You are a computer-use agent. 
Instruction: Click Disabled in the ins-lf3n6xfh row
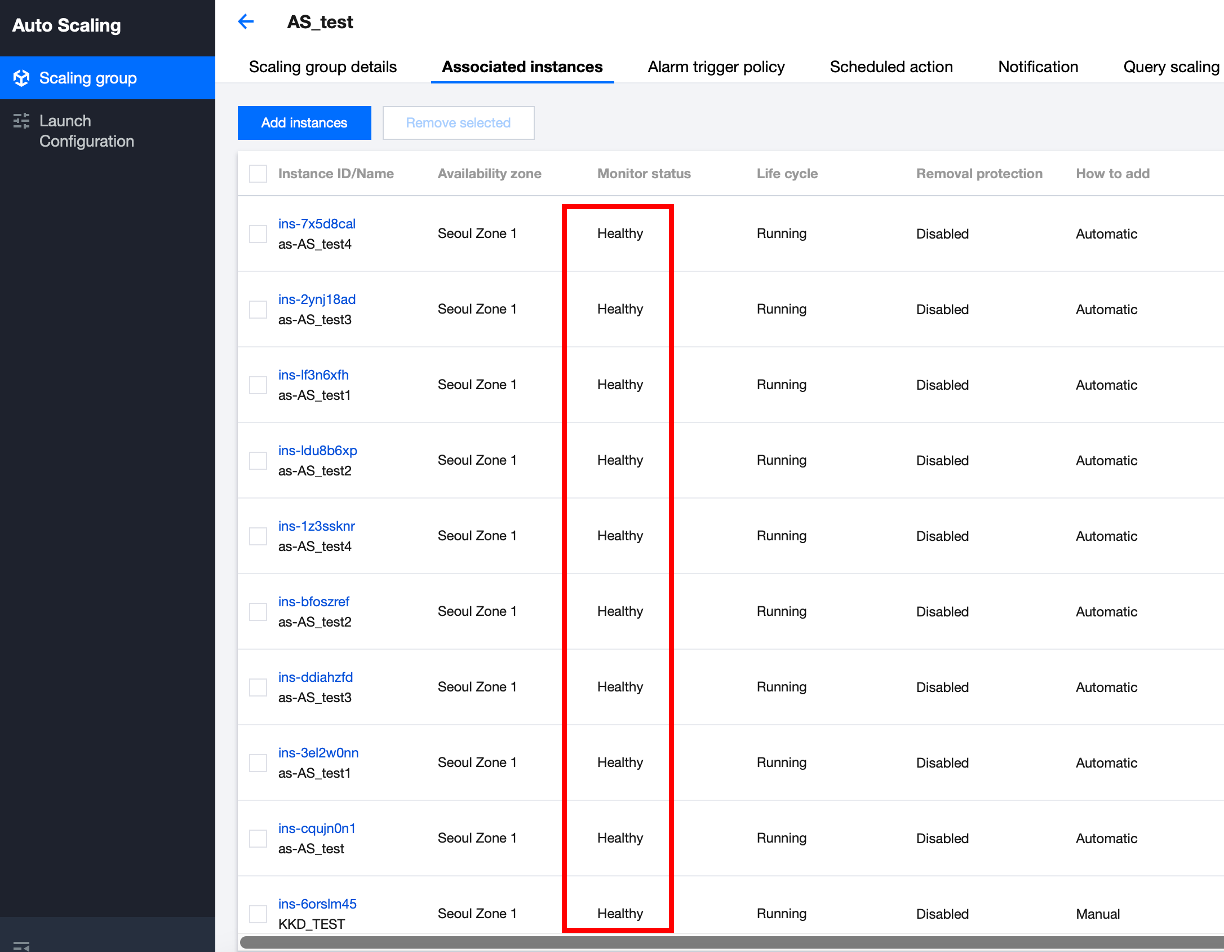click(x=943, y=385)
